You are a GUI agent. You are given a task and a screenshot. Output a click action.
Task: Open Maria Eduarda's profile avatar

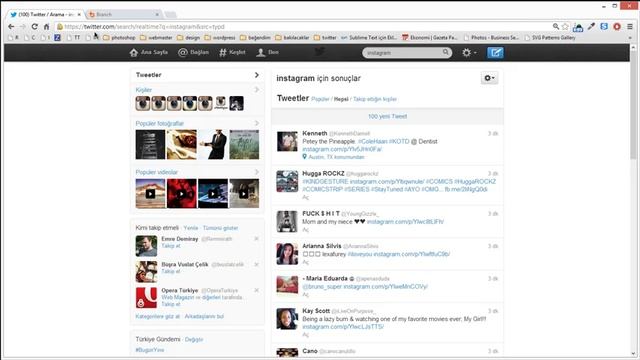click(287, 284)
